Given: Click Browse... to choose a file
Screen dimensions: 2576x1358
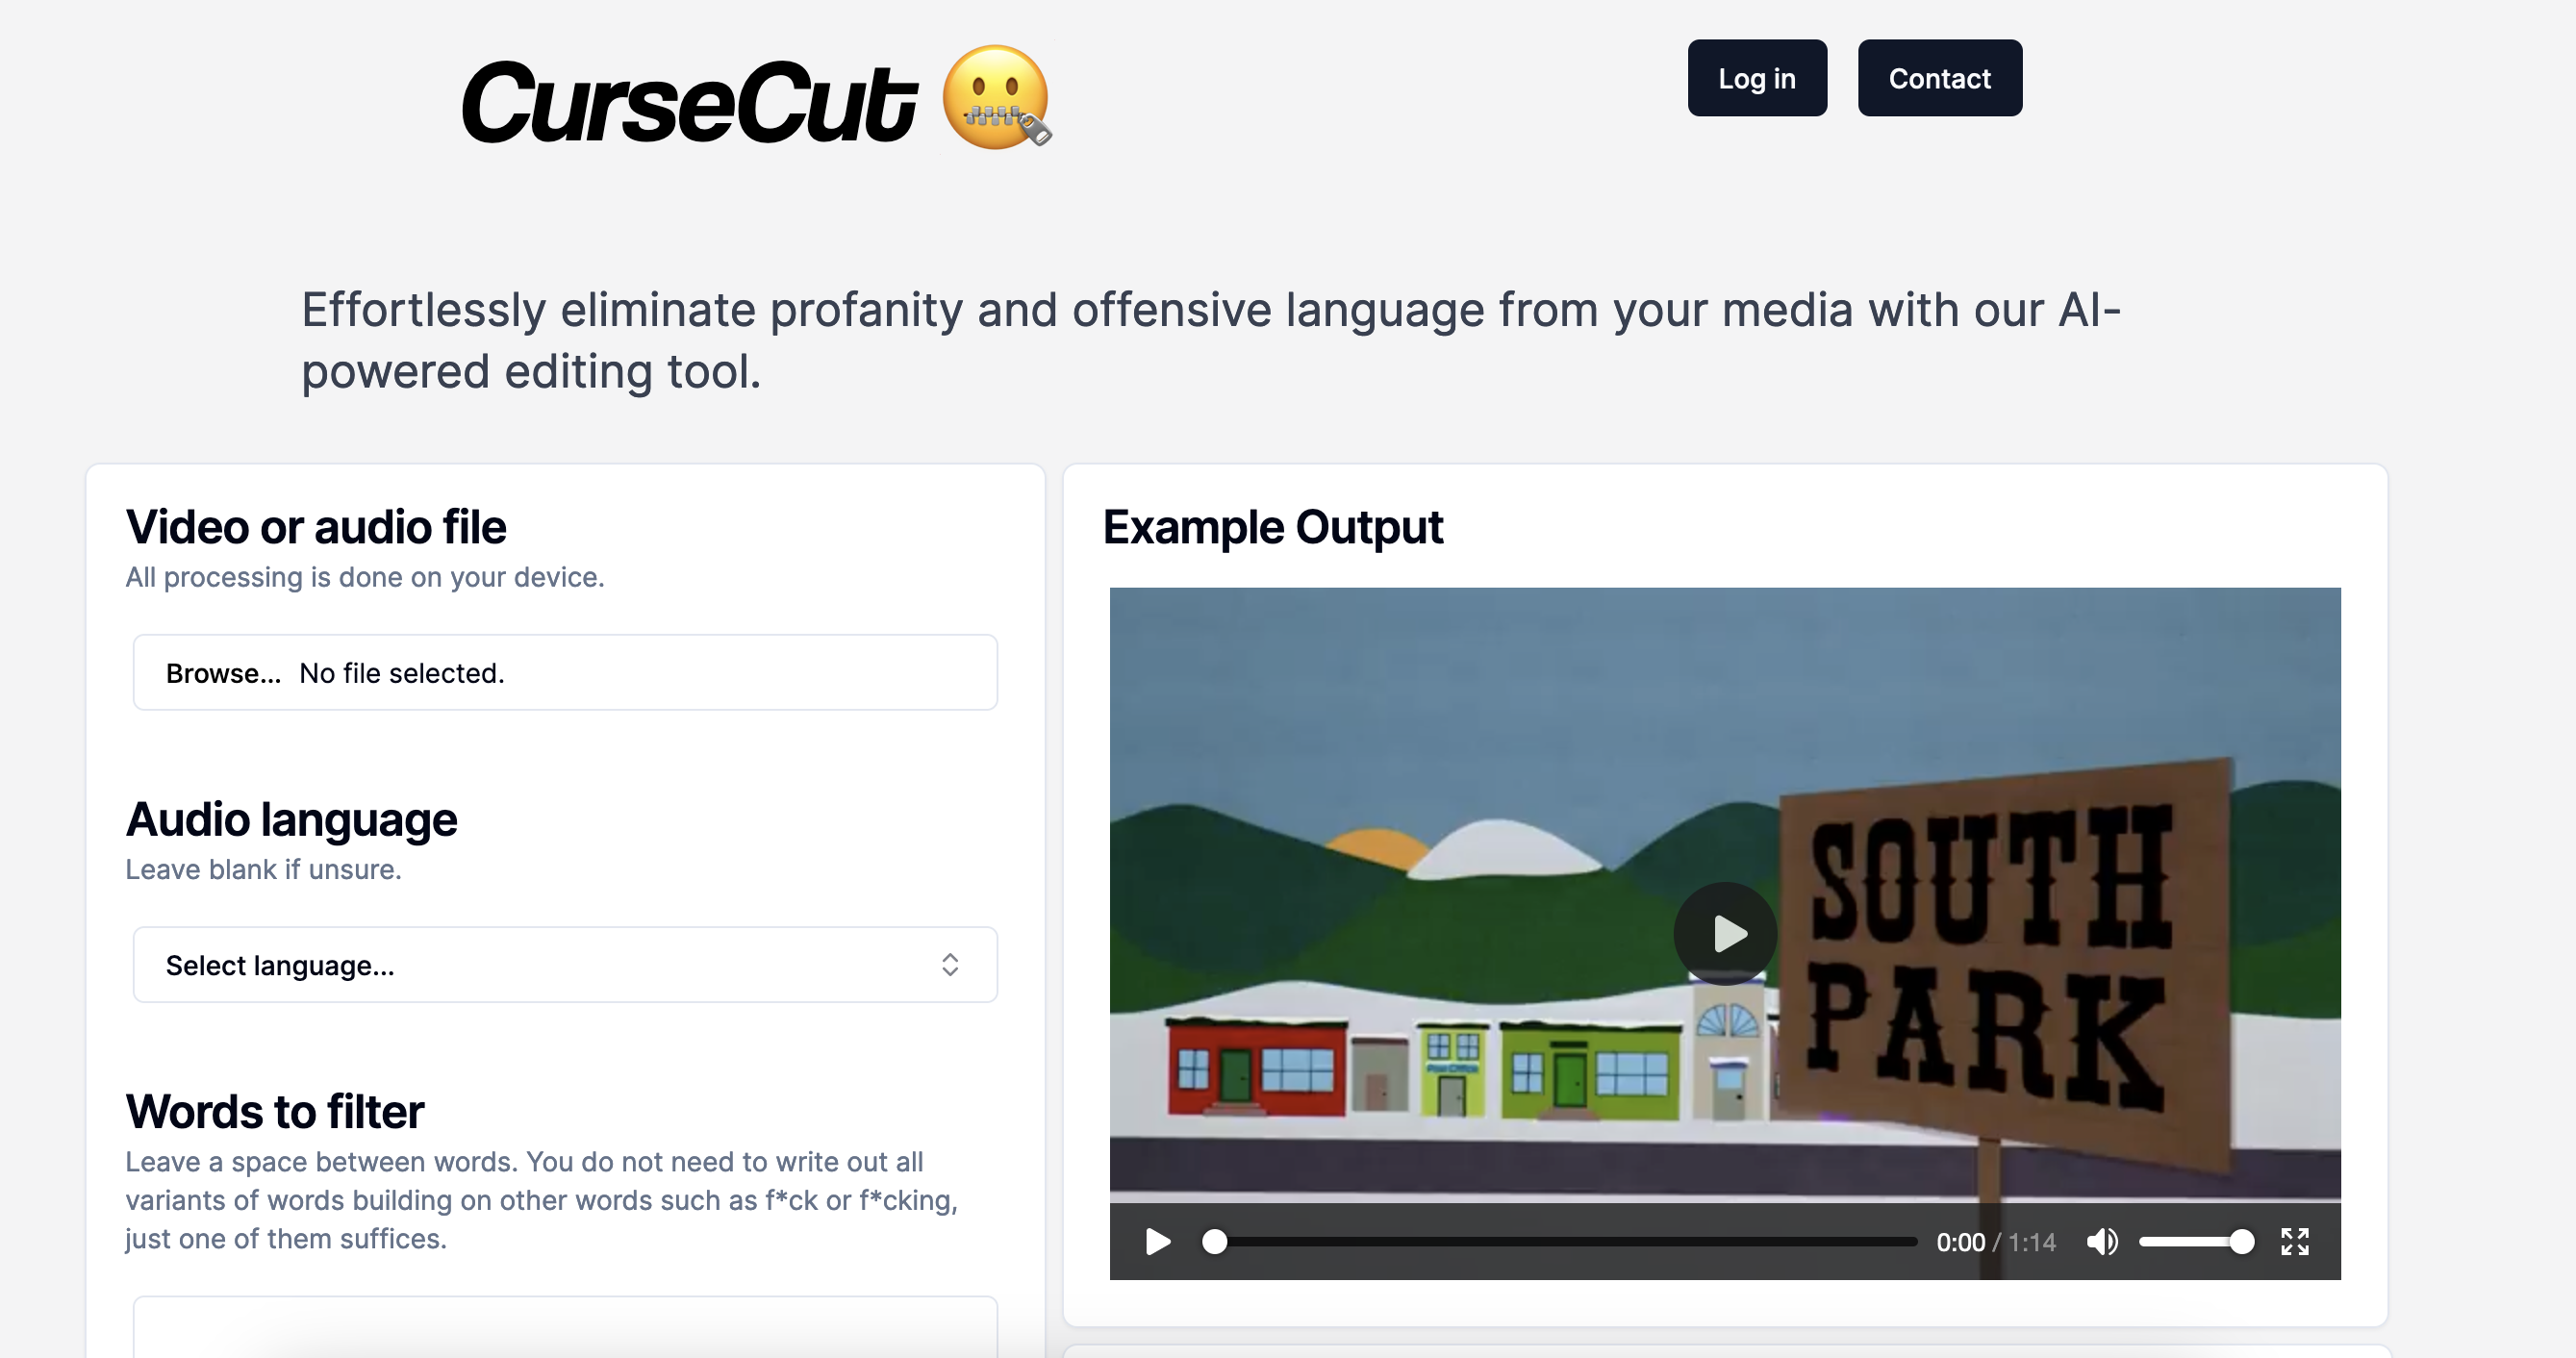Looking at the screenshot, I should pyautogui.click(x=223, y=673).
